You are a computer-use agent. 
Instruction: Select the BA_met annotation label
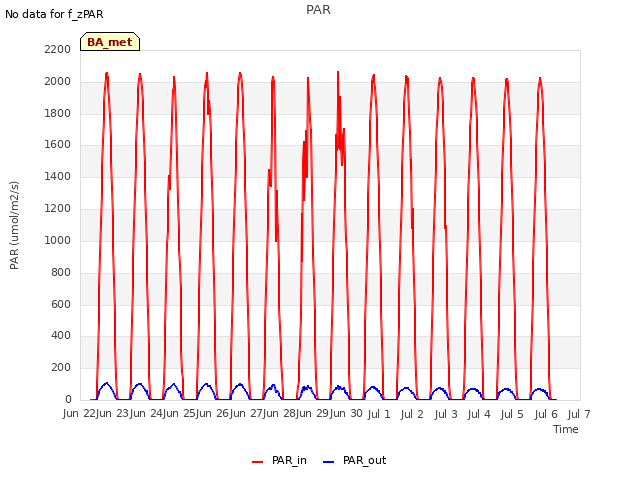[x=110, y=42]
